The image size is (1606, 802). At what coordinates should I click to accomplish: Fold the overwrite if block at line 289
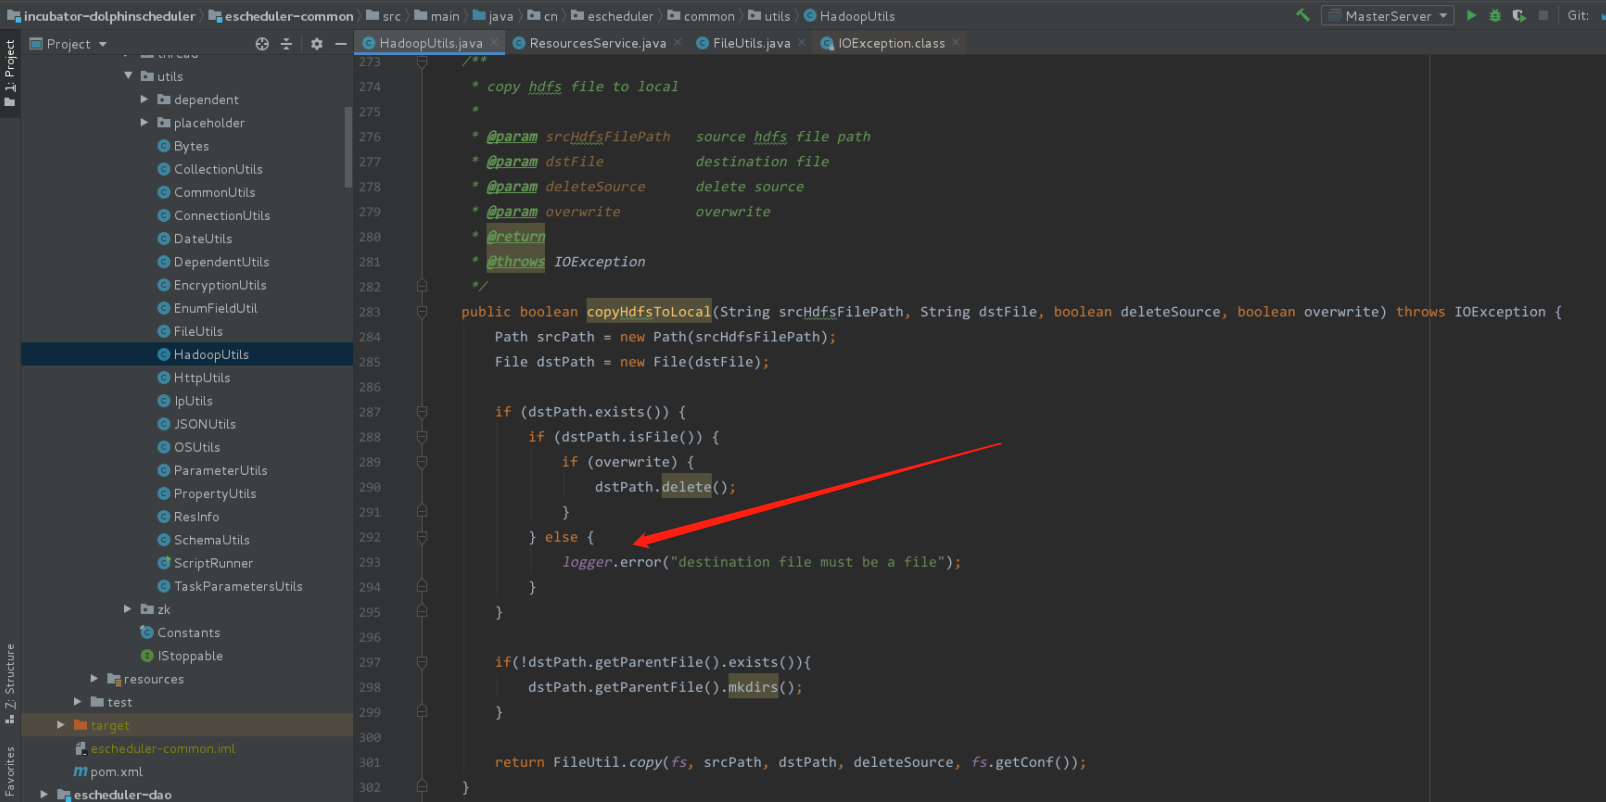(x=422, y=461)
